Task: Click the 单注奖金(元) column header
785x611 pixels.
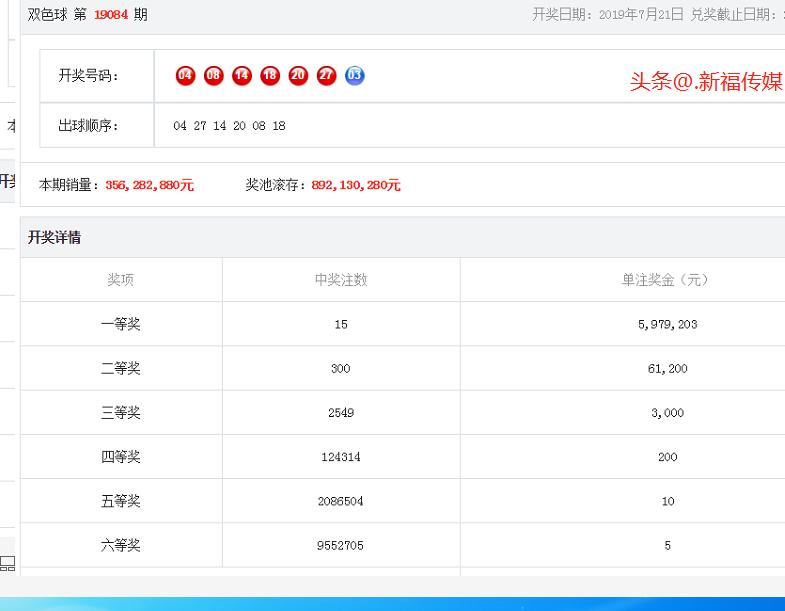Action: click(x=666, y=280)
